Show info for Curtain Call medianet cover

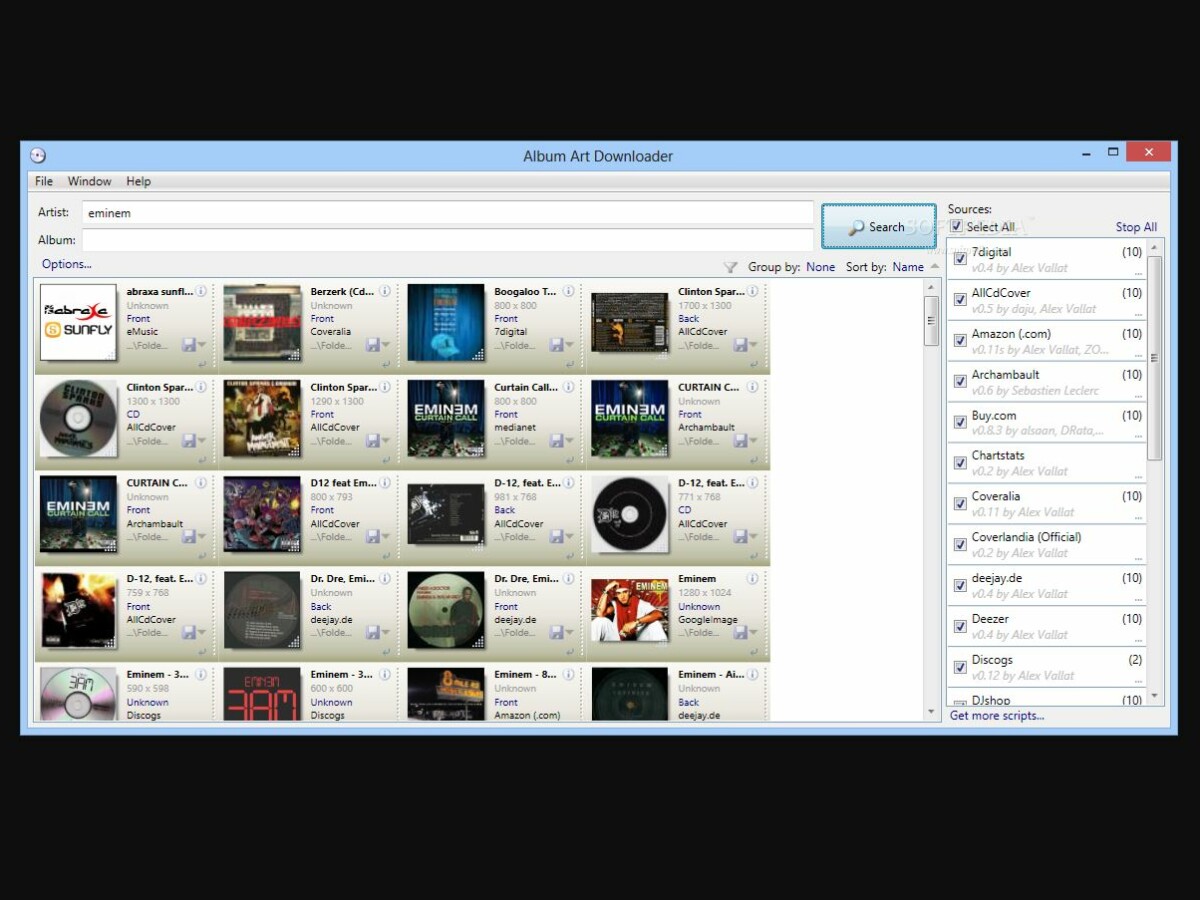pyautogui.click(x=568, y=387)
